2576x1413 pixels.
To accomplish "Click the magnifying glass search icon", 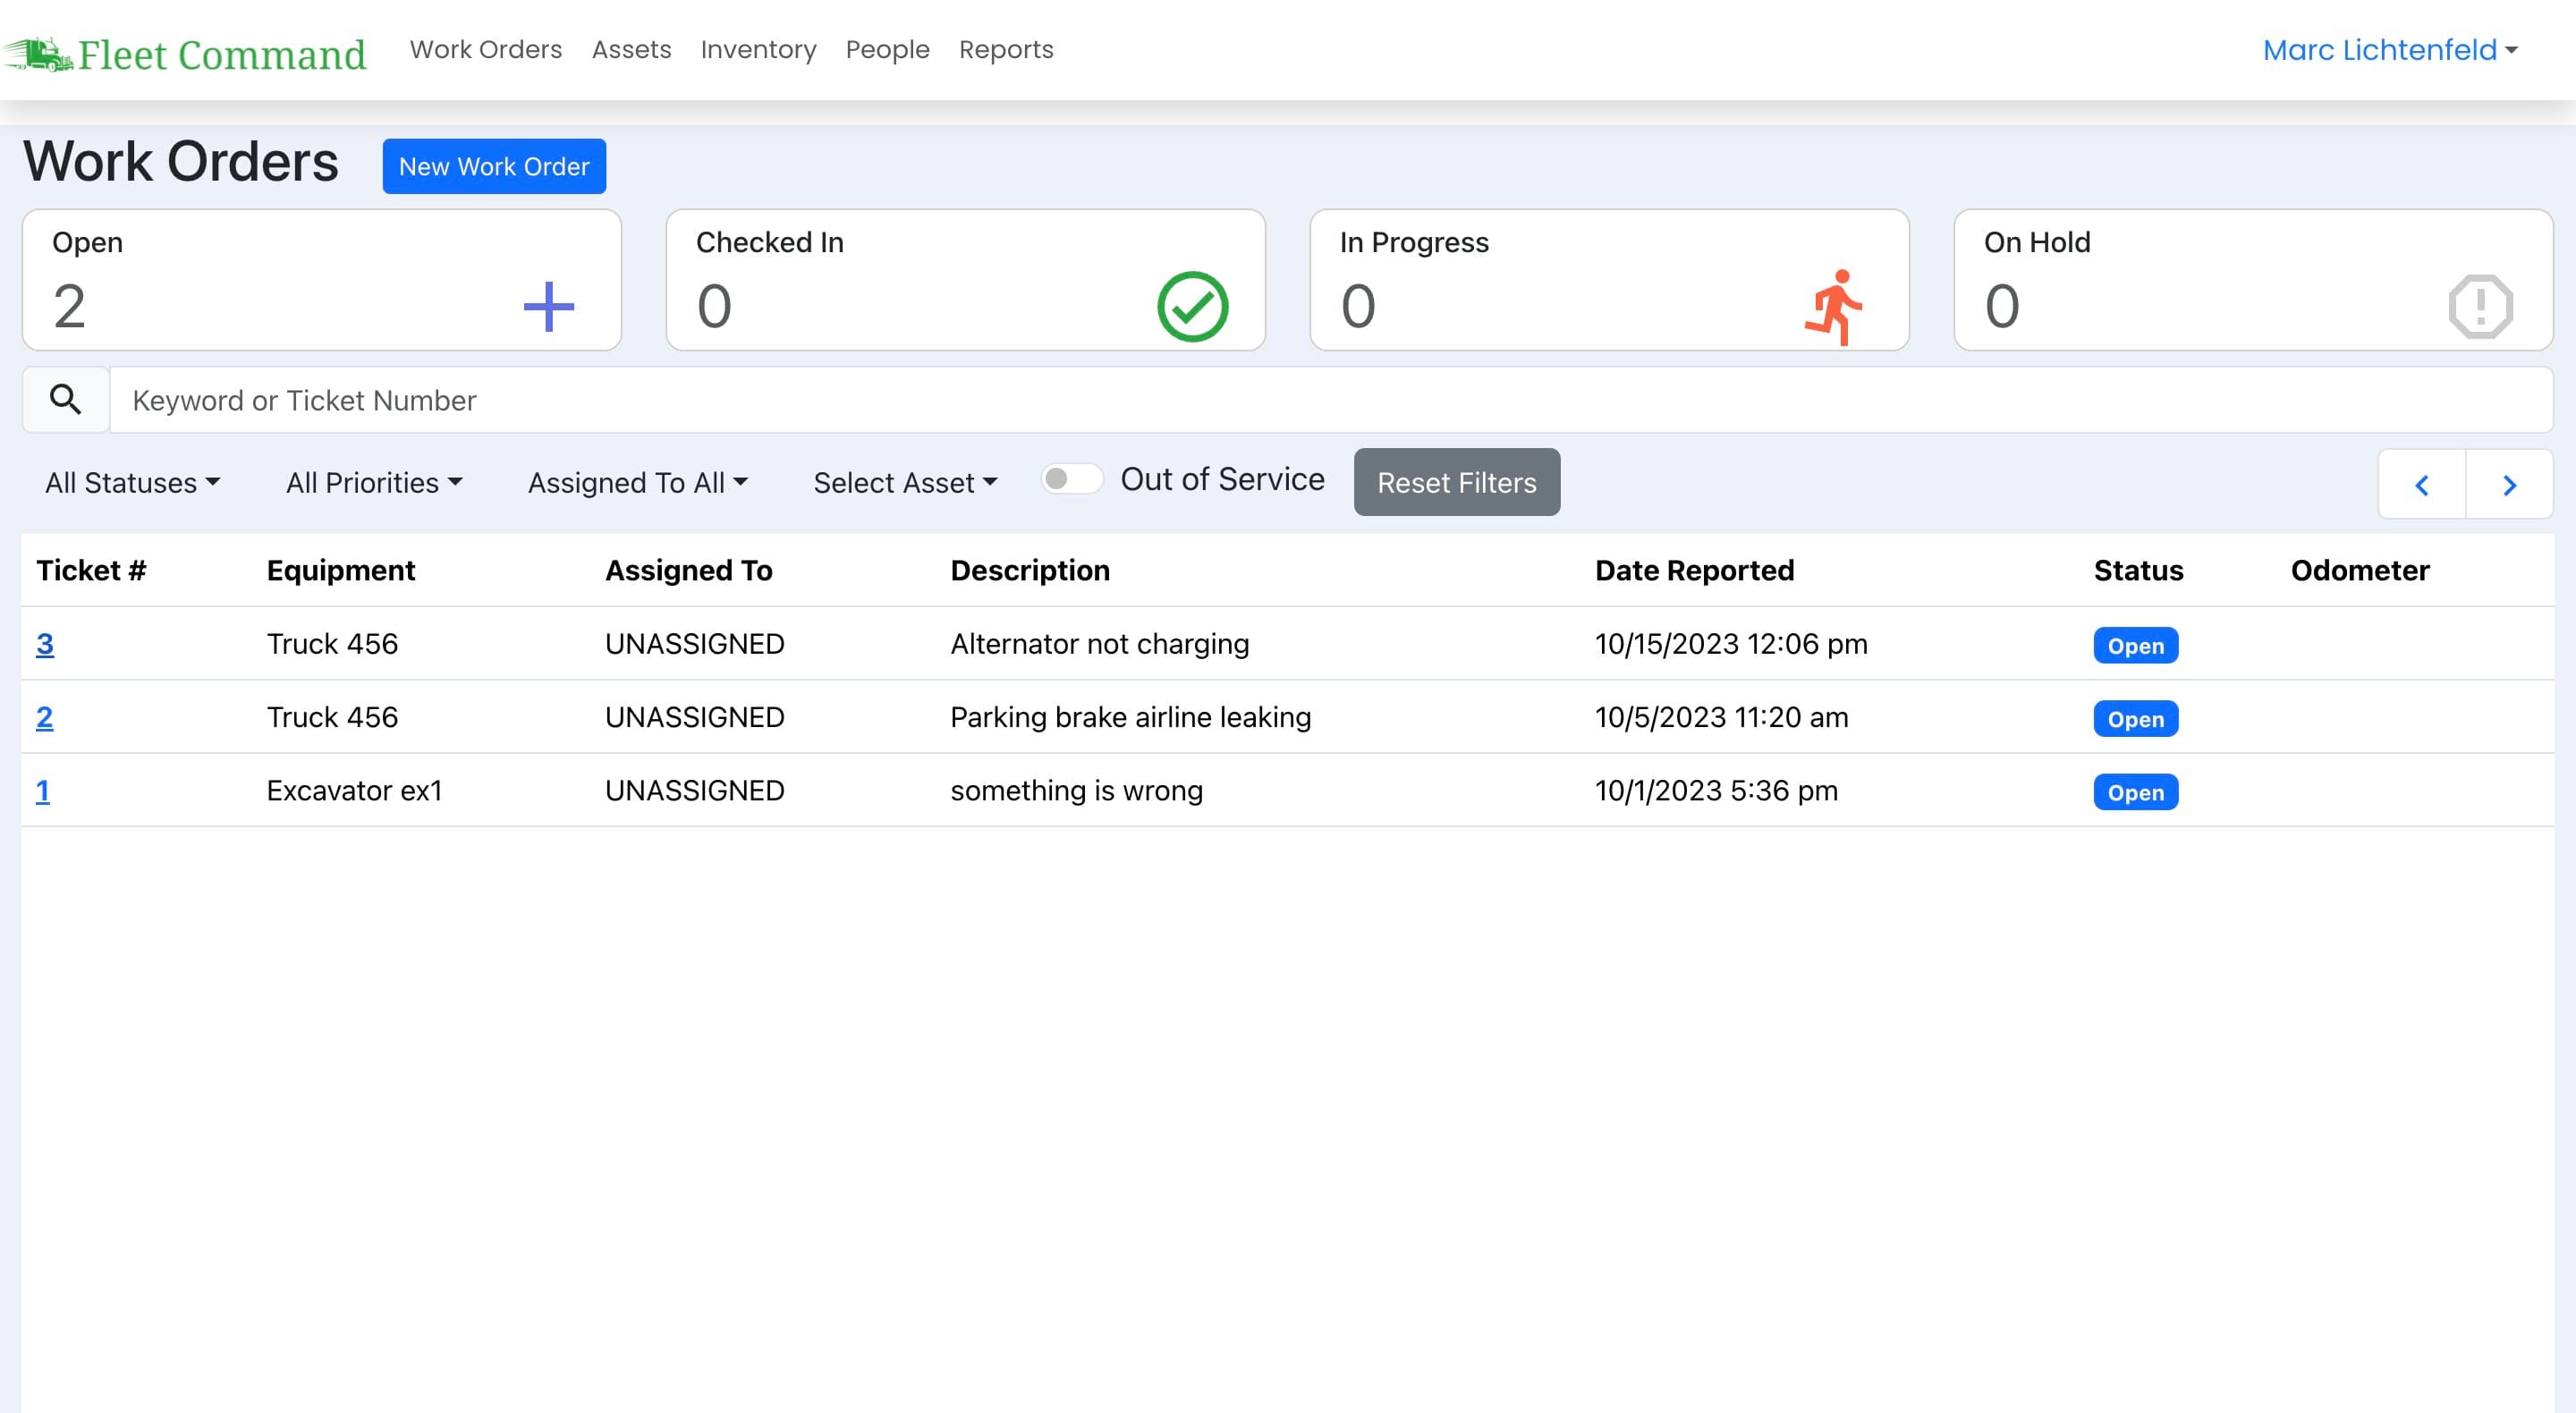I will tap(66, 400).
